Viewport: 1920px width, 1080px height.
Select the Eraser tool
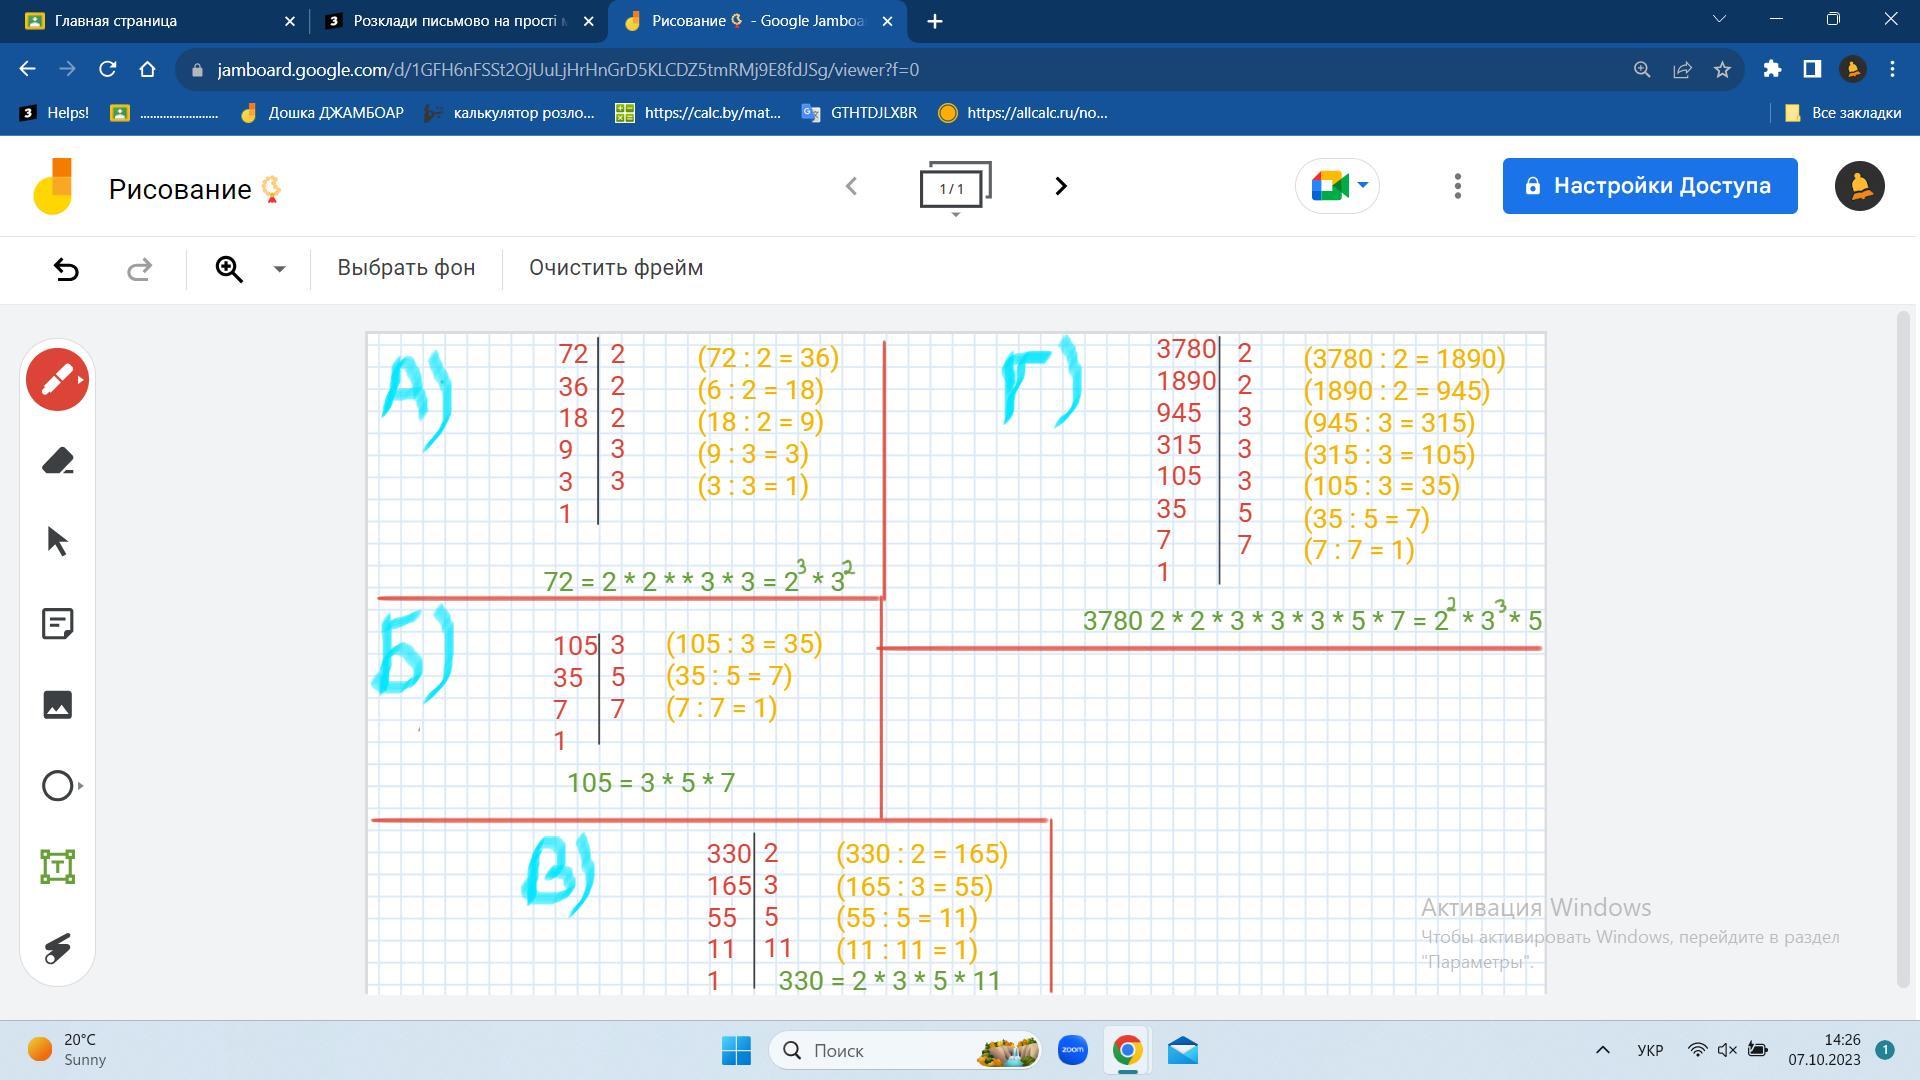(57, 461)
